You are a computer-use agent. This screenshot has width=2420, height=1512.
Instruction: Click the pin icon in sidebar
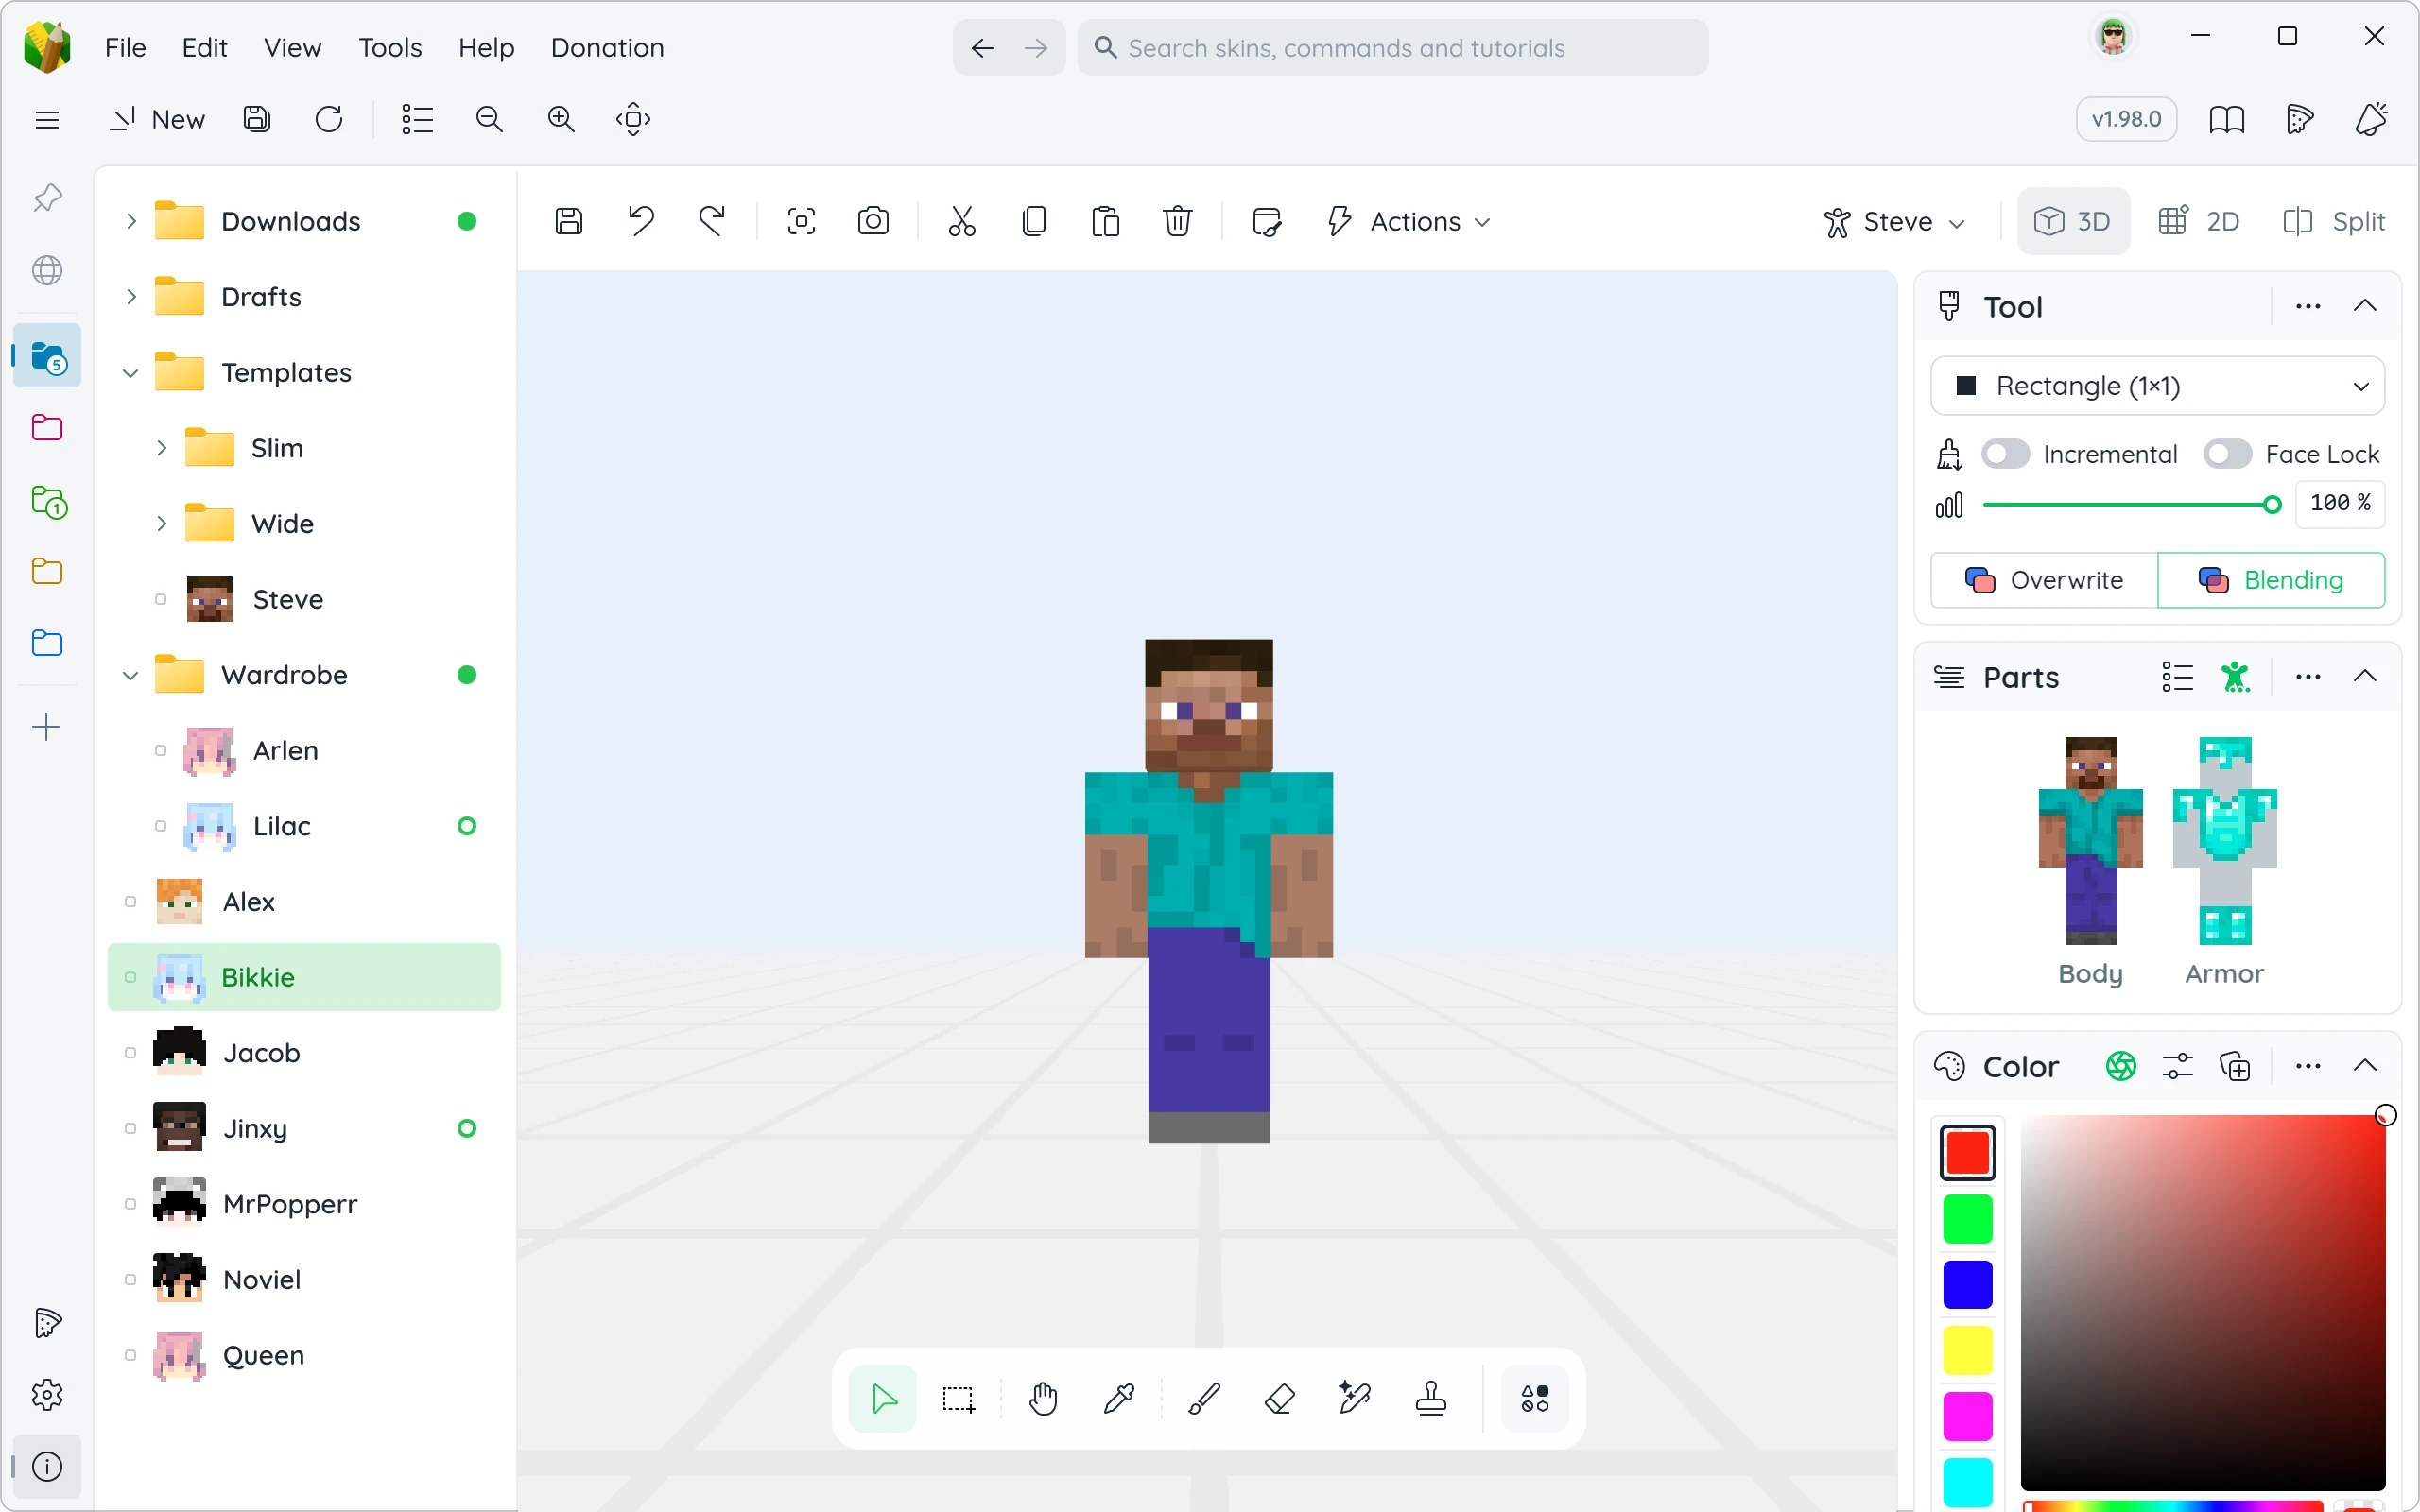tap(47, 198)
